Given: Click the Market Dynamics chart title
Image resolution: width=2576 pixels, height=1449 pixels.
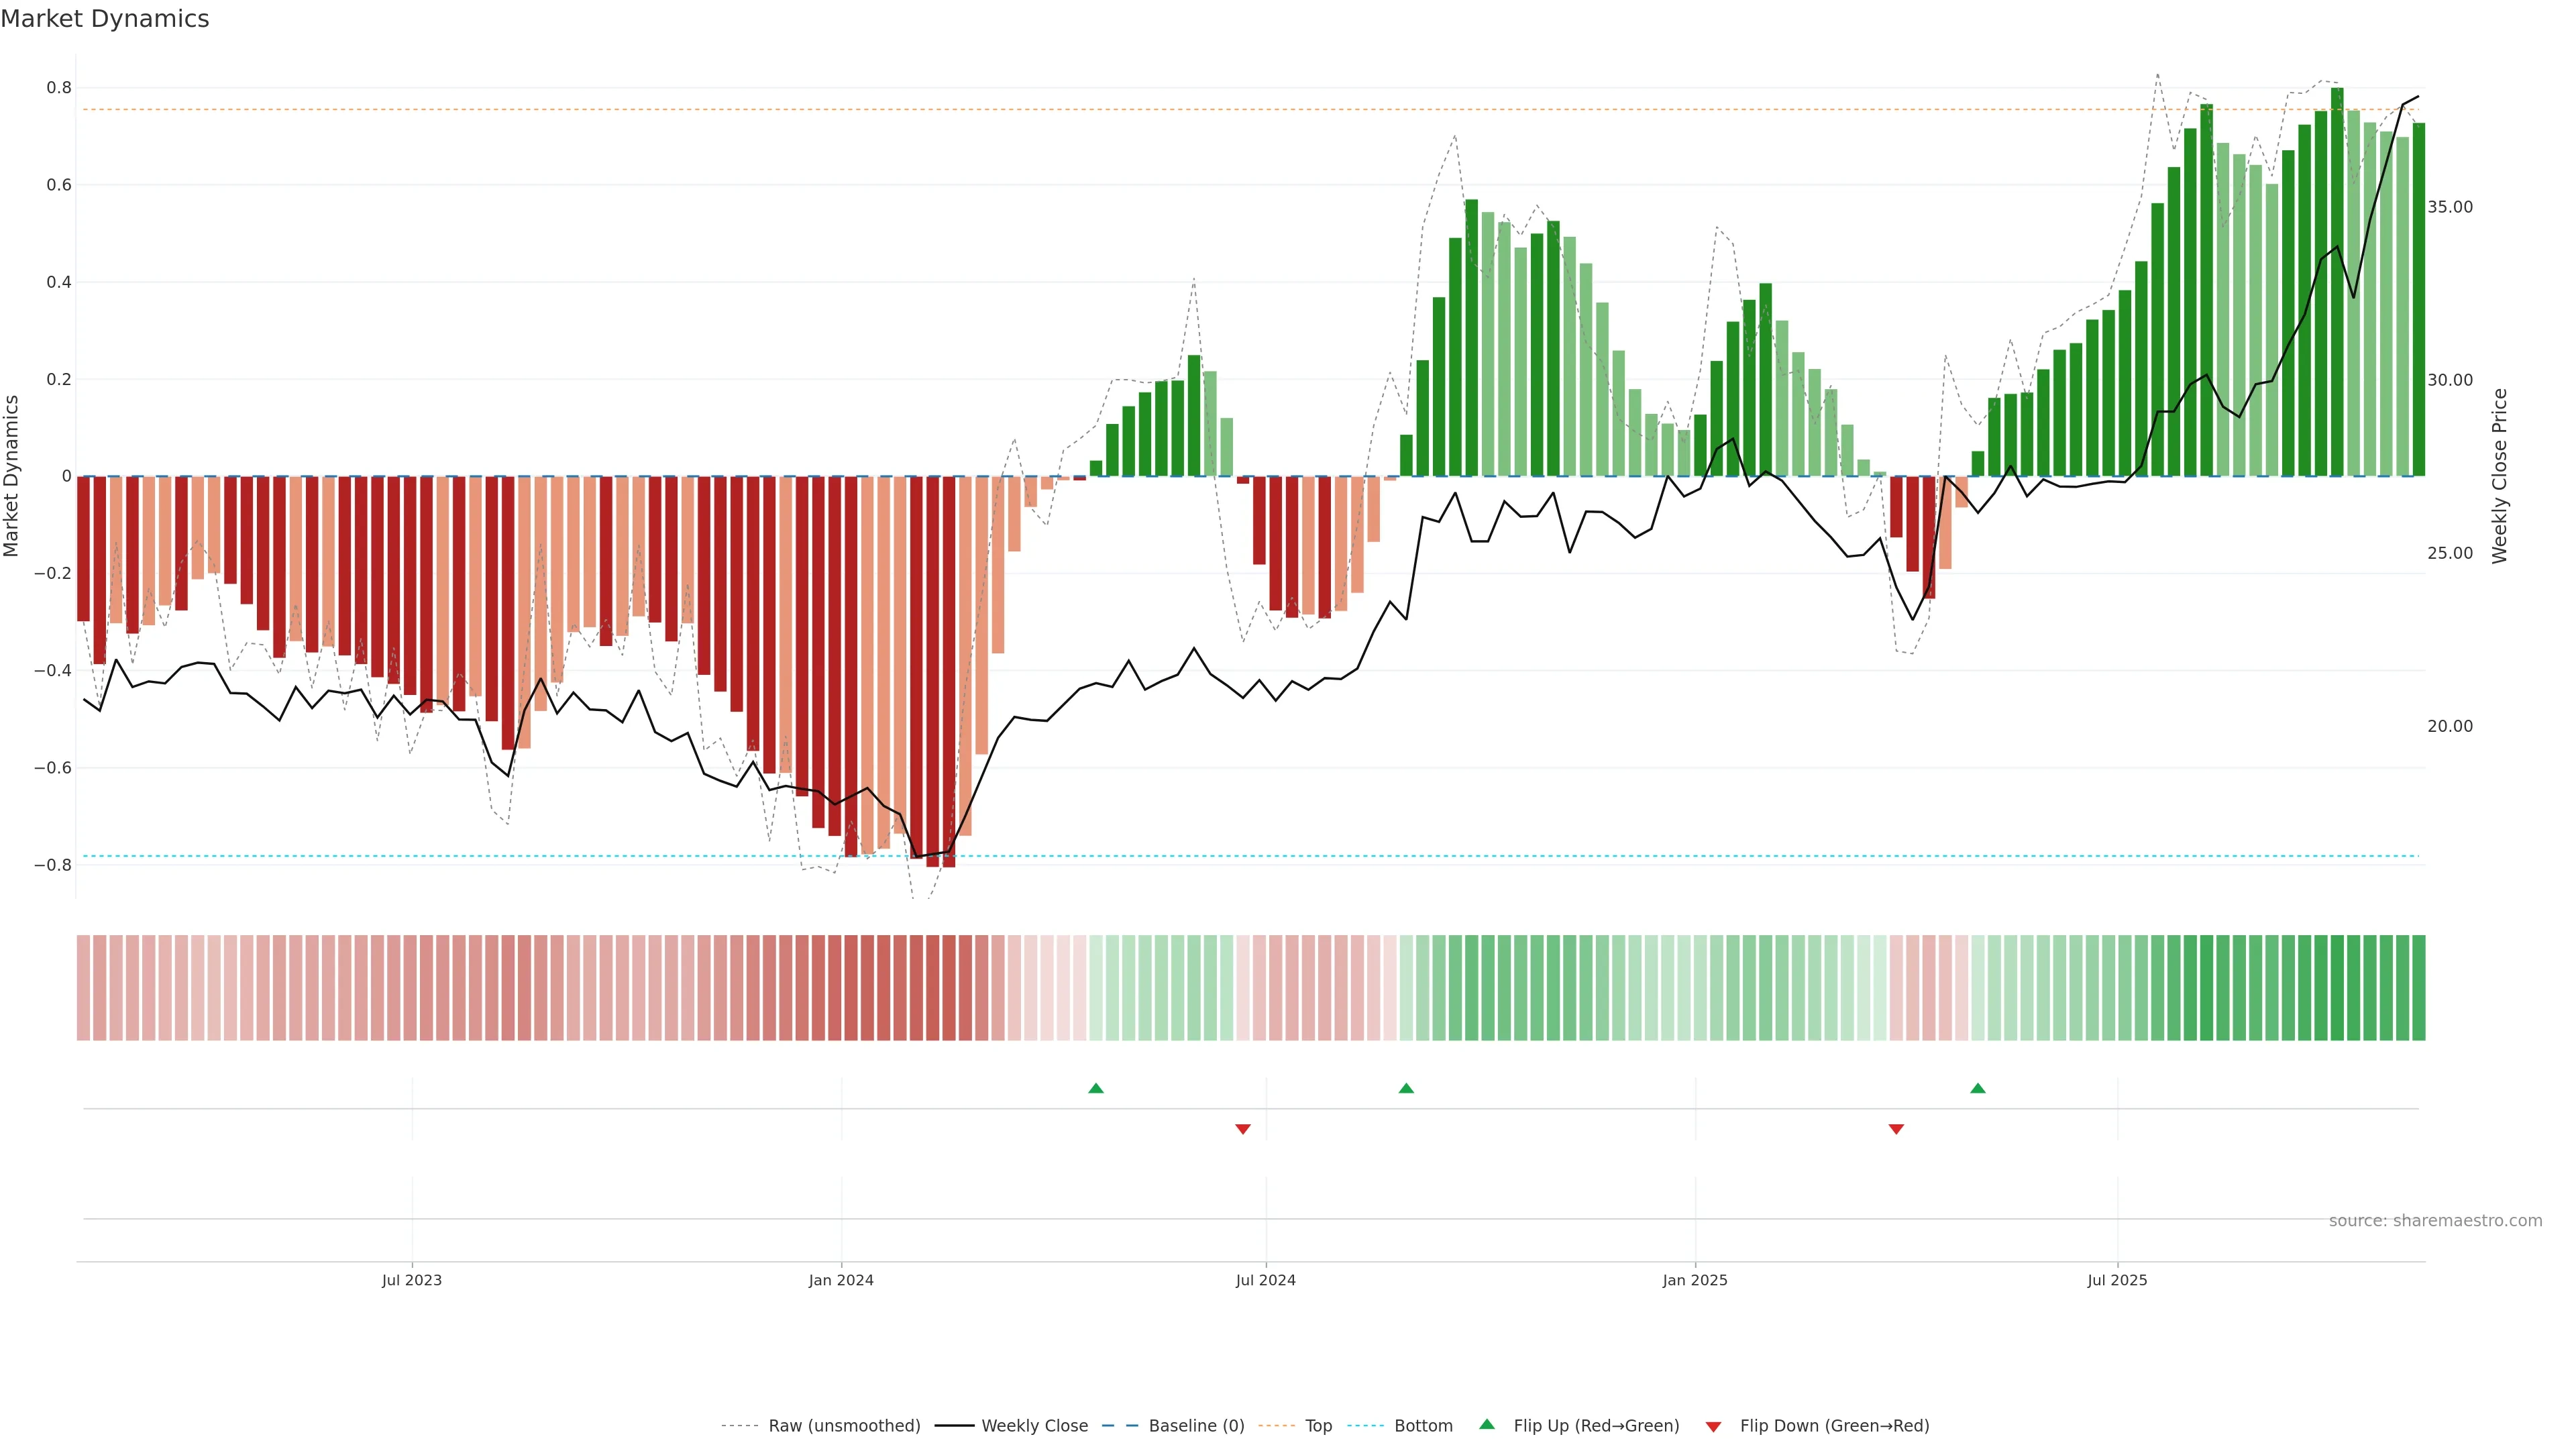Looking at the screenshot, I should click(x=105, y=19).
